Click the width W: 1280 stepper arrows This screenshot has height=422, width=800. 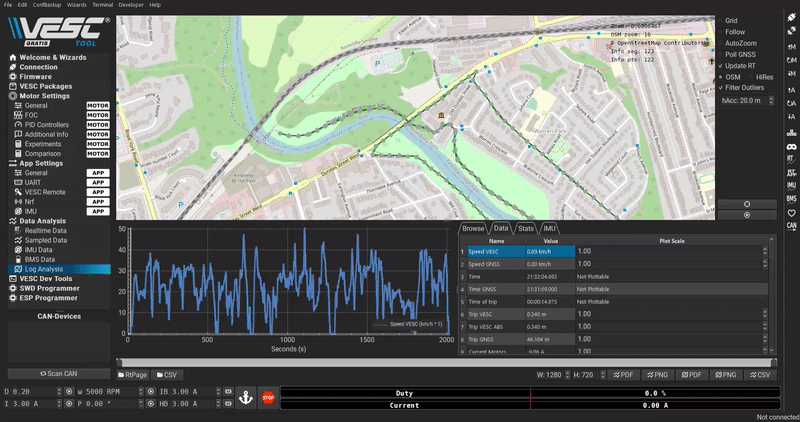[x=567, y=375]
